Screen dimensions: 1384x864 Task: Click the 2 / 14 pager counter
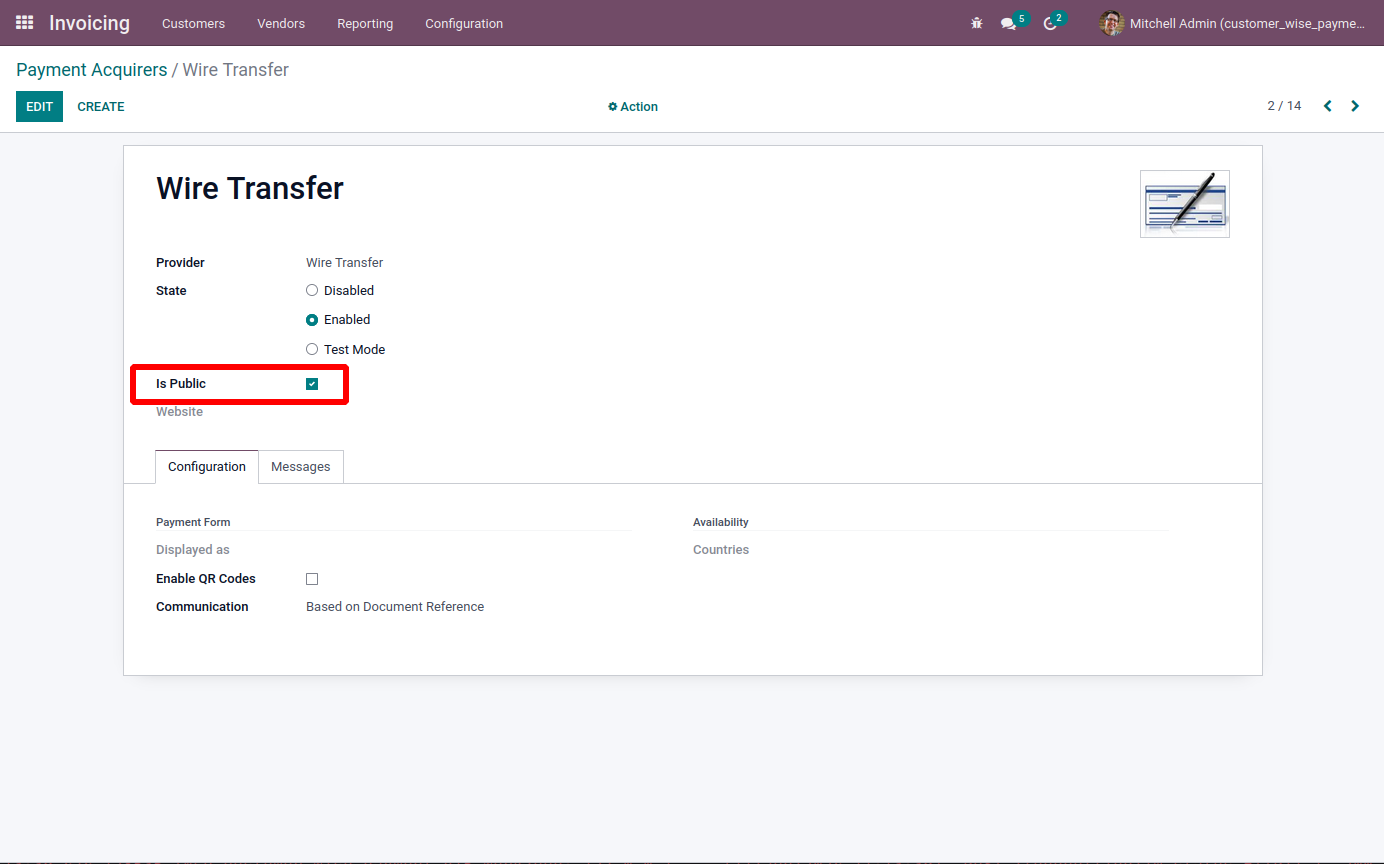click(x=1284, y=106)
